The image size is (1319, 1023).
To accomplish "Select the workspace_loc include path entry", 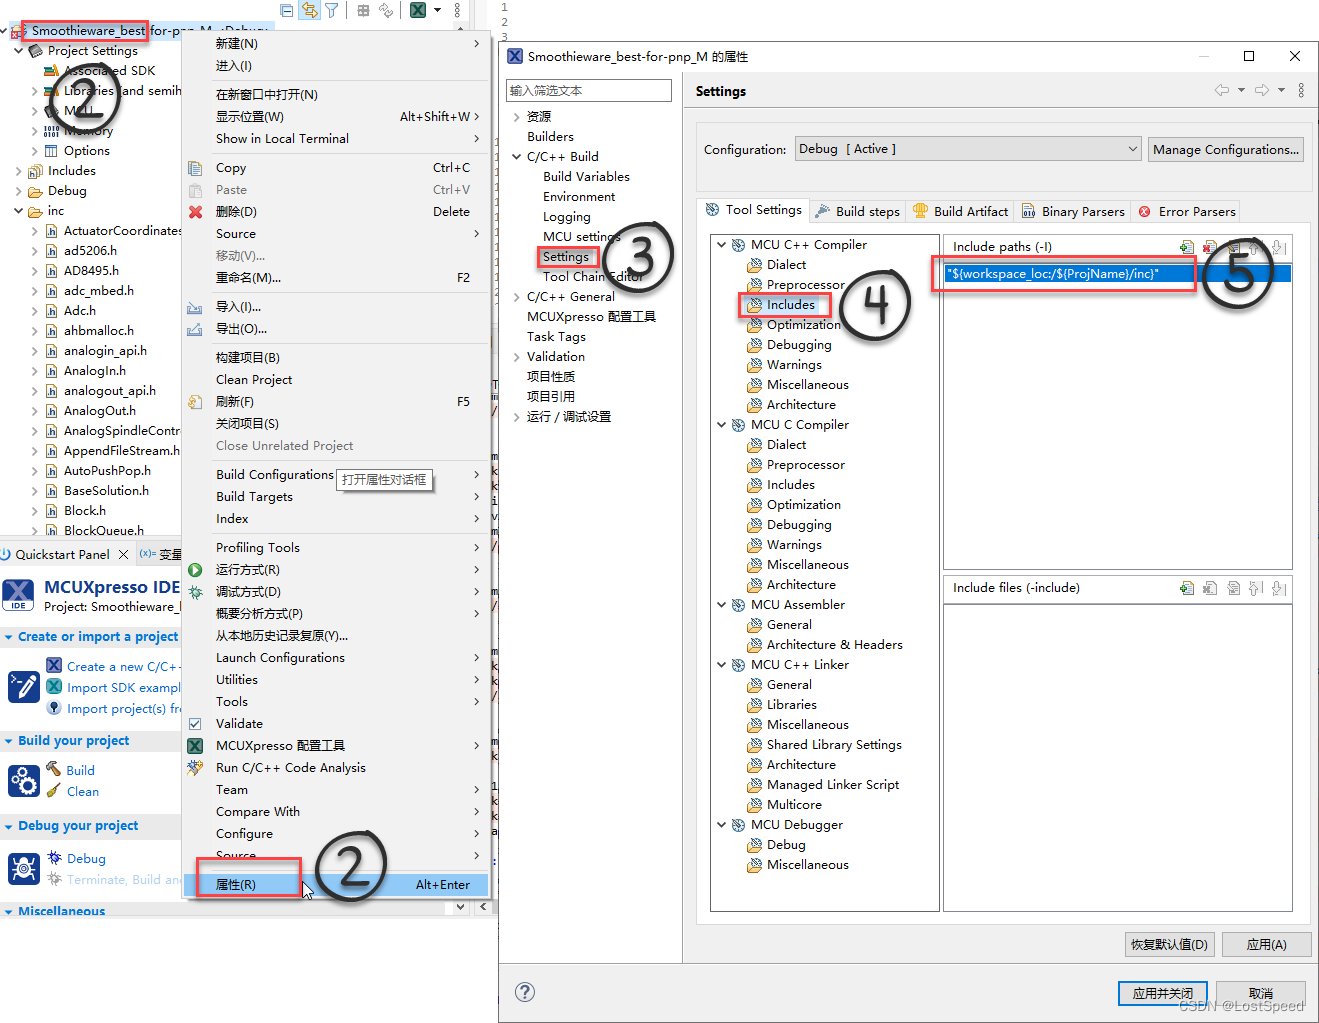I will 1117,273.
